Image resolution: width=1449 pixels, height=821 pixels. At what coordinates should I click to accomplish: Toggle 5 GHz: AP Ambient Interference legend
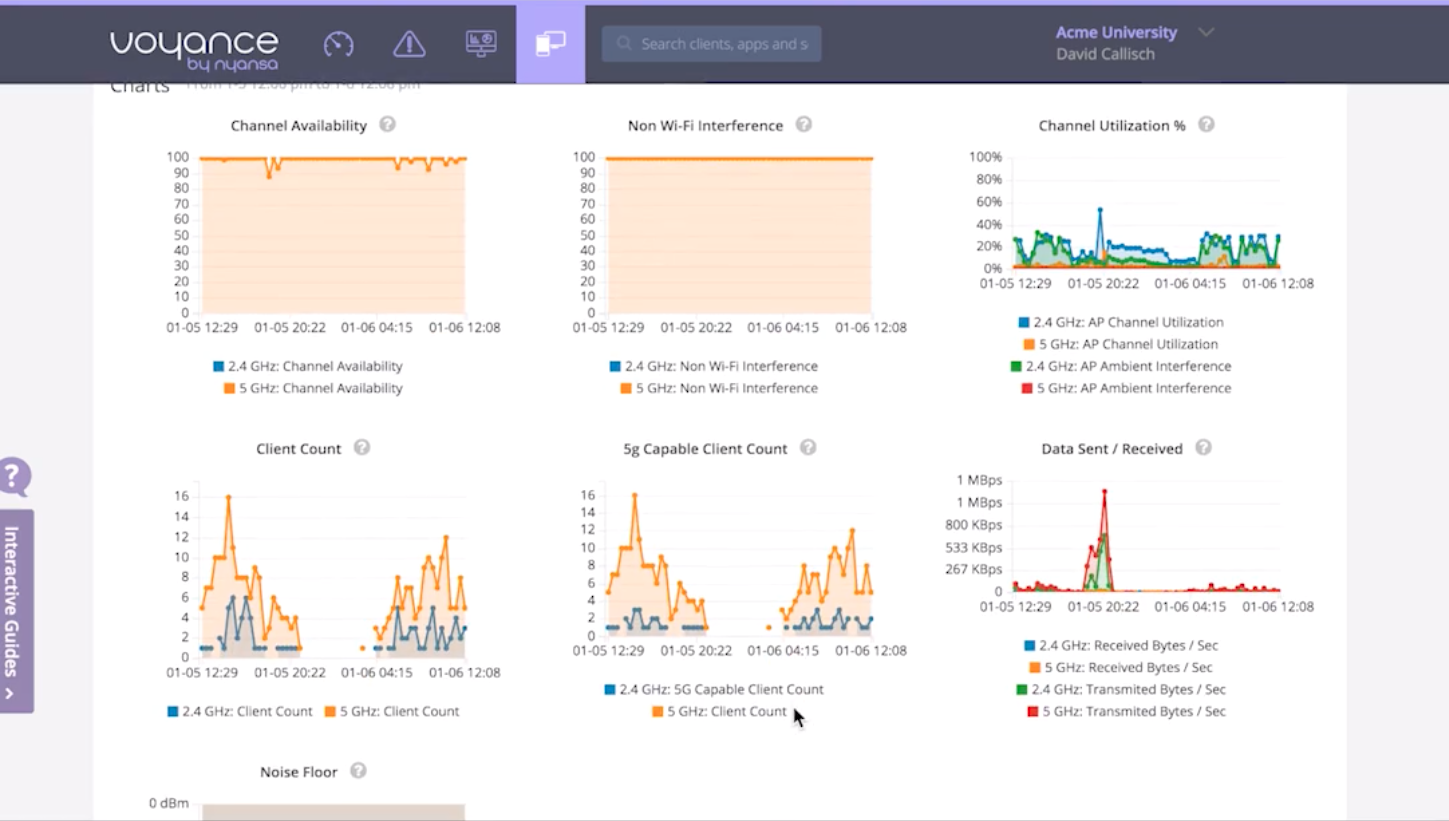coord(1126,388)
